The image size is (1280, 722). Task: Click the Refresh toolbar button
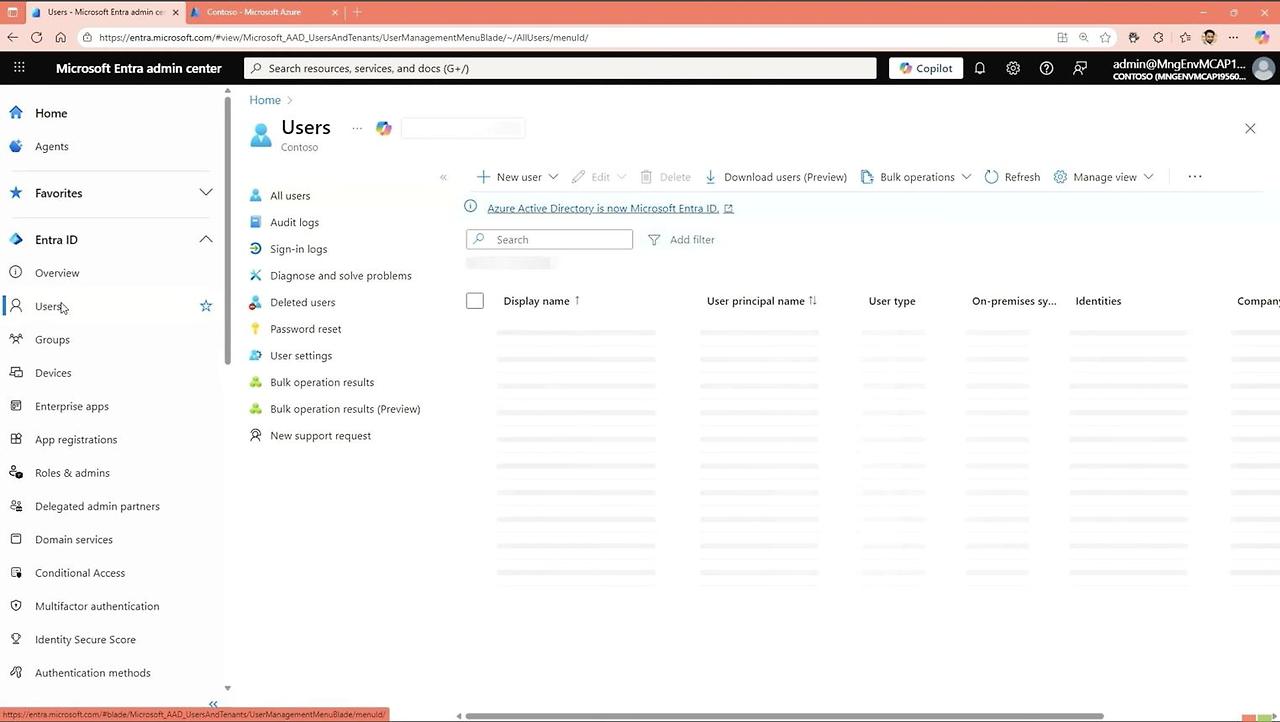(1012, 177)
